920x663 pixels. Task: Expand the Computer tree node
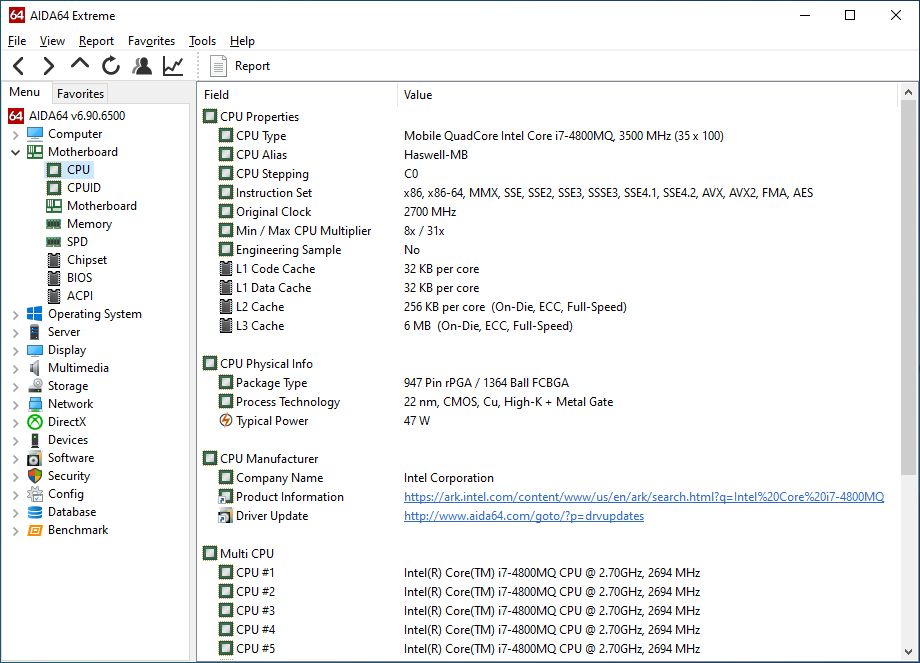(x=15, y=135)
